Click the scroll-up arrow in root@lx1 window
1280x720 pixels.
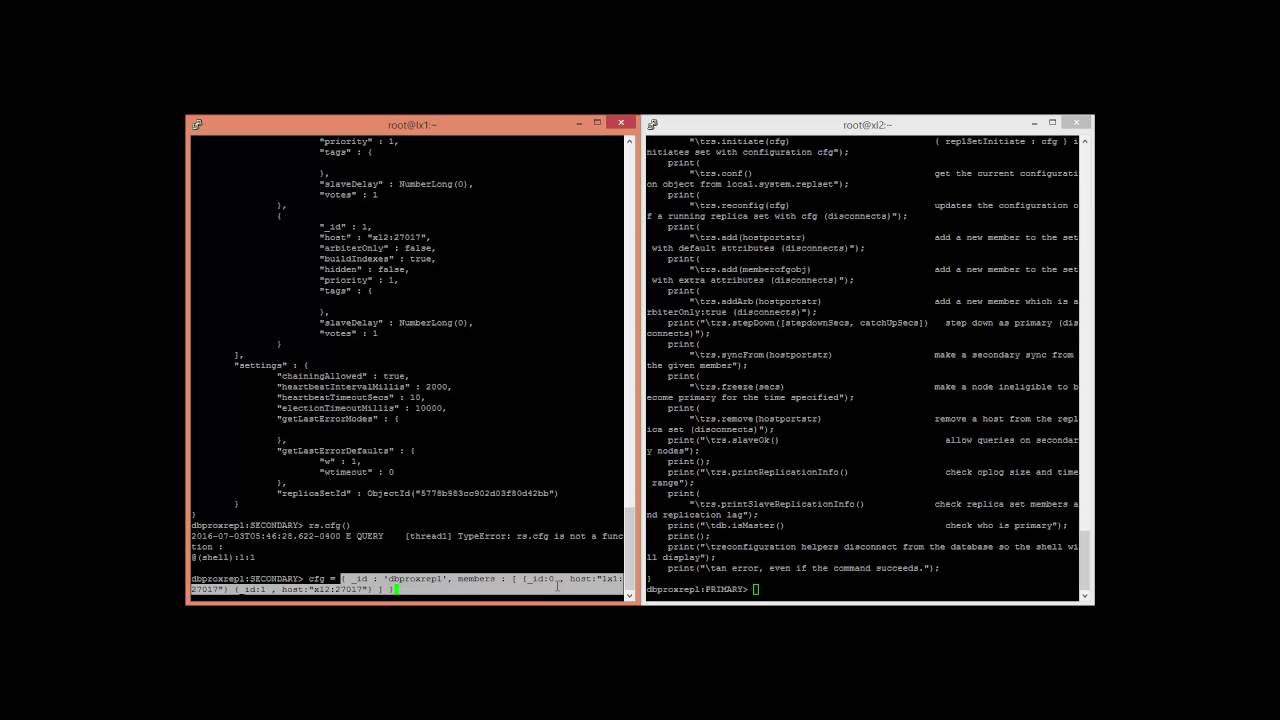(x=629, y=142)
